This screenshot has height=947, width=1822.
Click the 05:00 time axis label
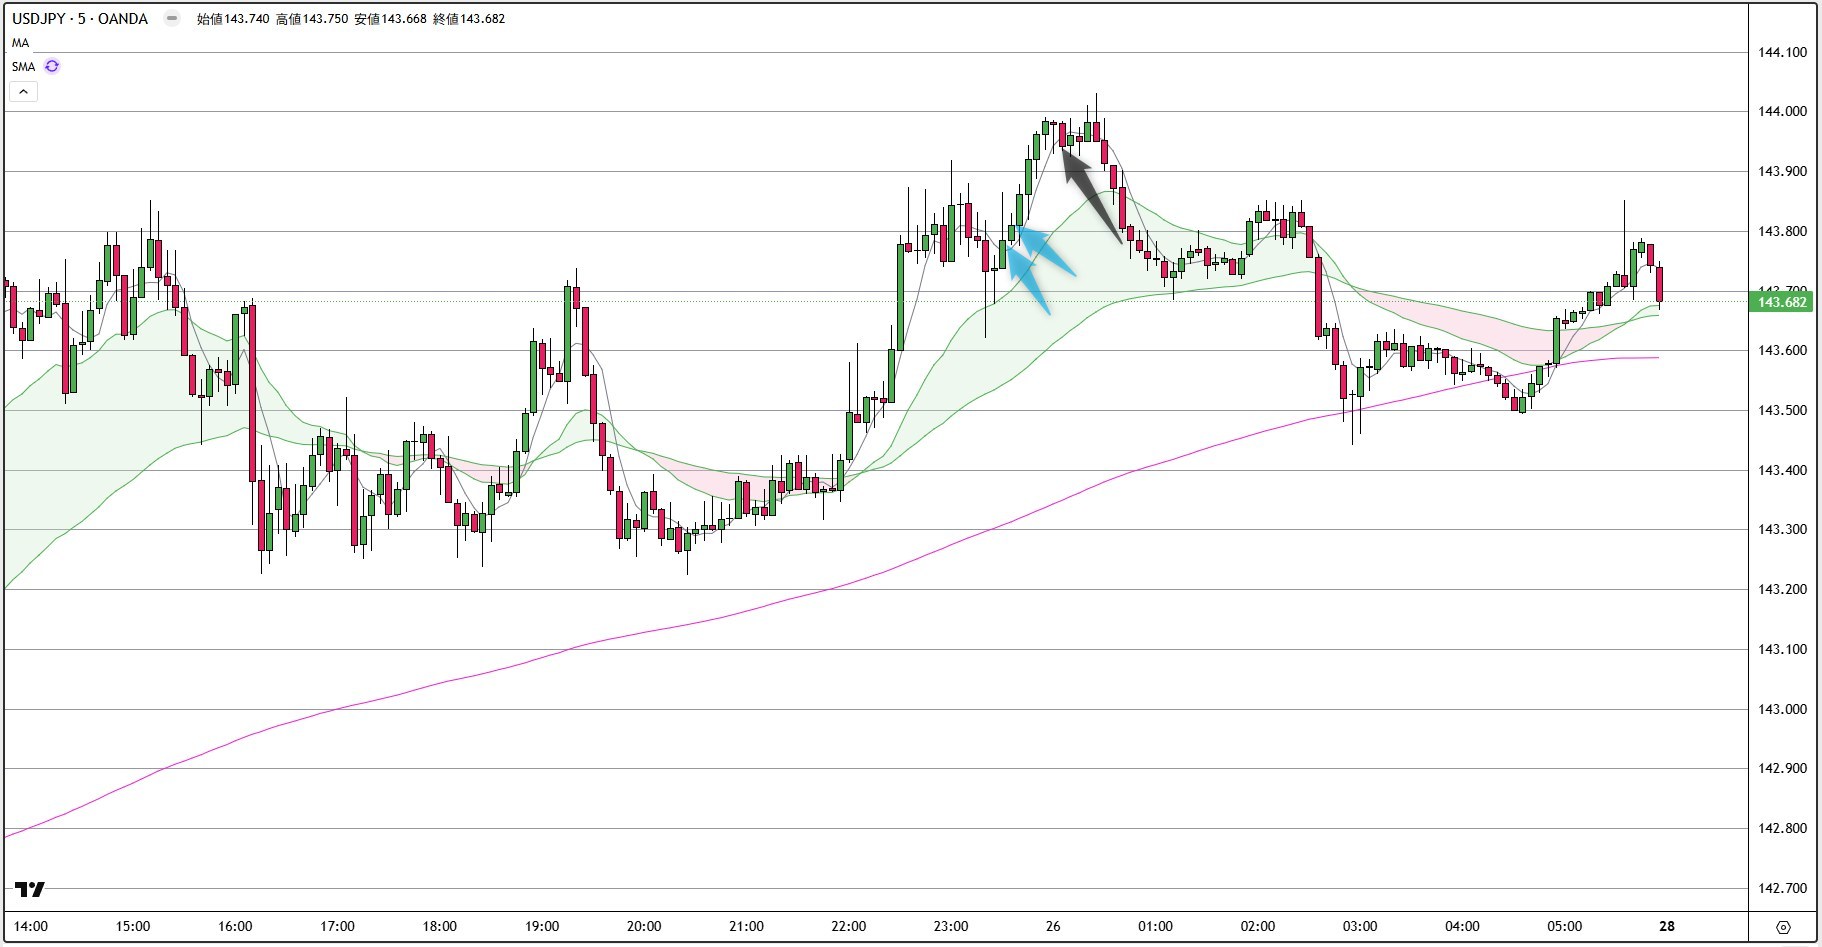click(1565, 926)
